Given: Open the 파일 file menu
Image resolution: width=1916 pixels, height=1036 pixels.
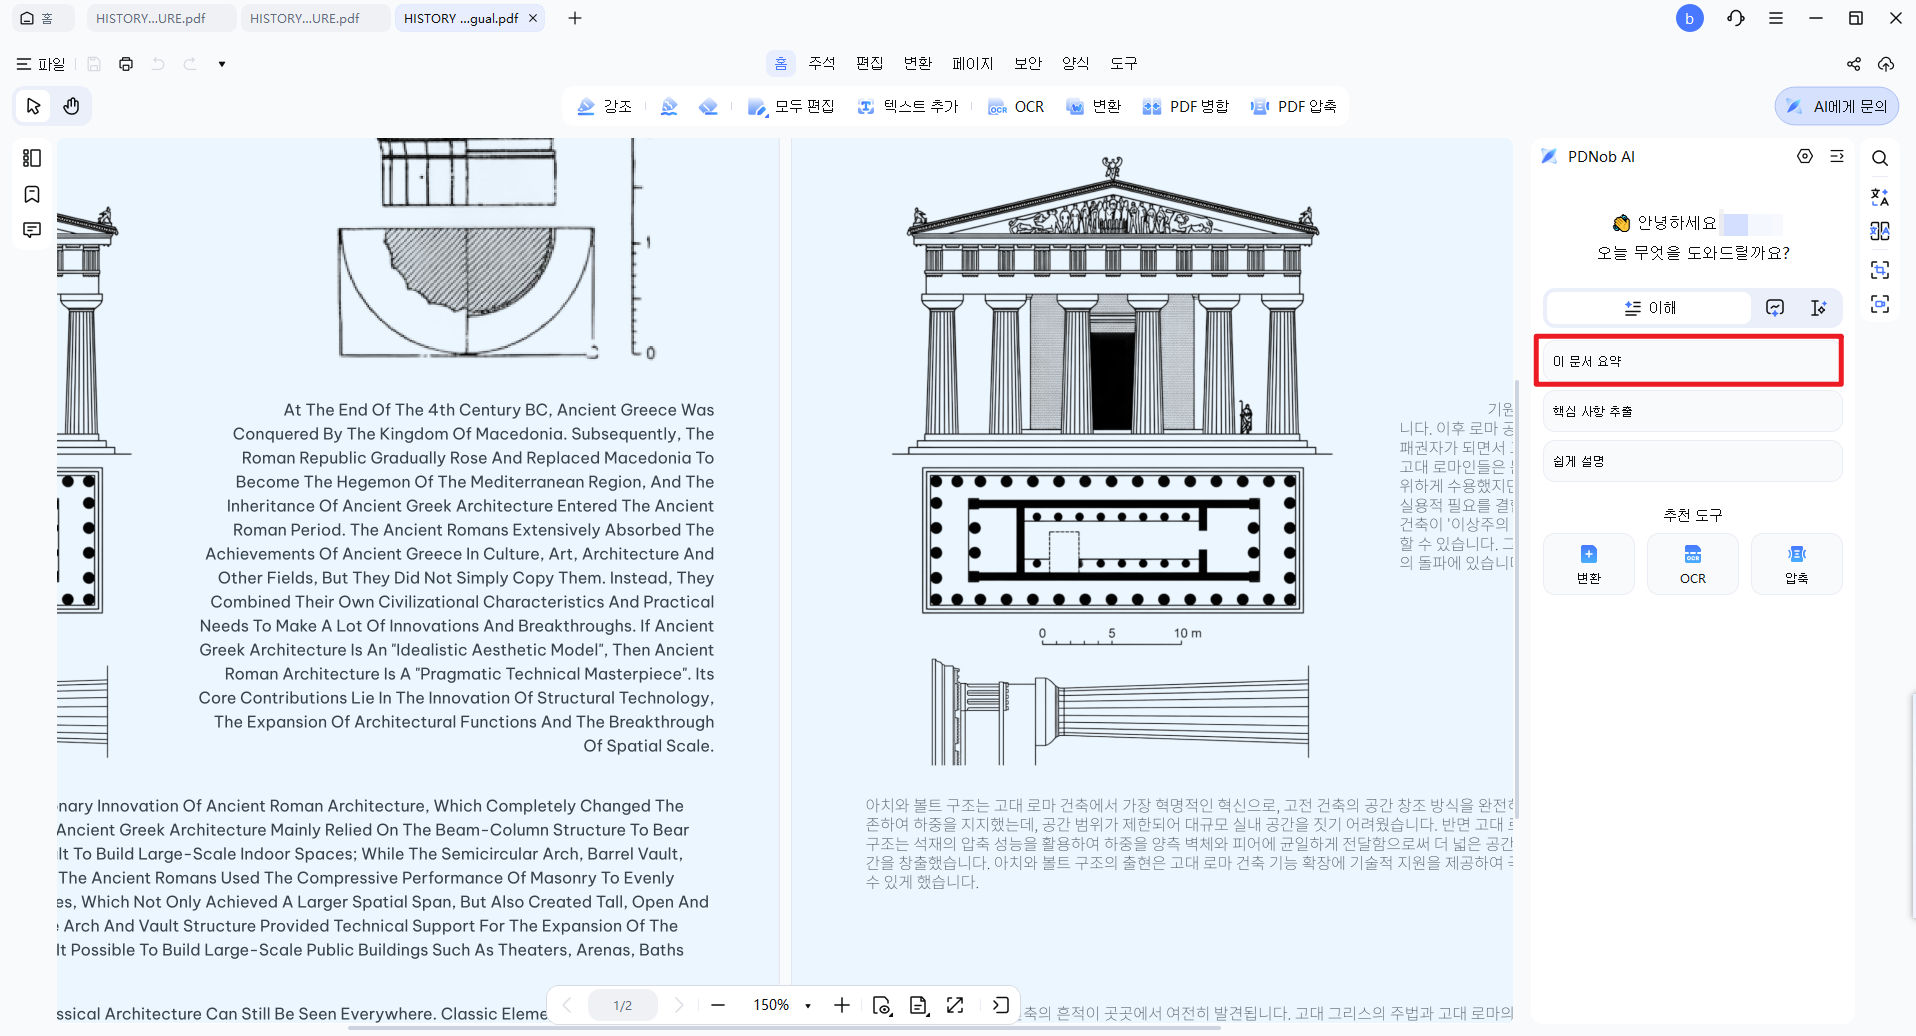Looking at the screenshot, I should point(41,64).
